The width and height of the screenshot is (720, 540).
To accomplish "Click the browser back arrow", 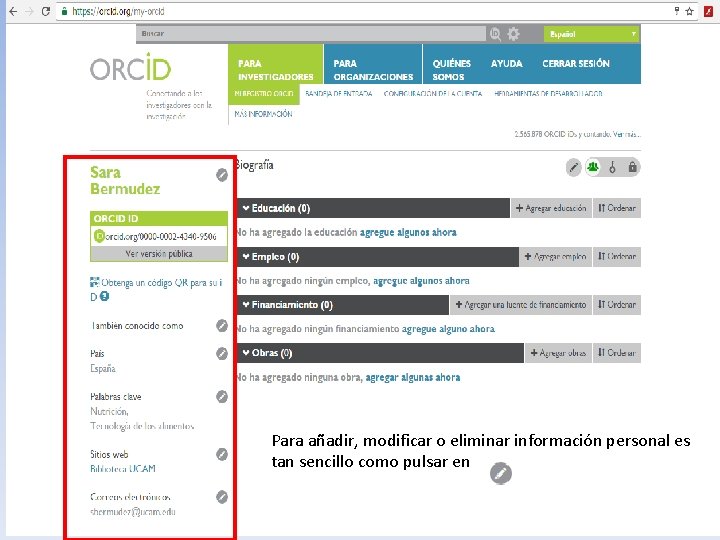I will coord(13,11).
